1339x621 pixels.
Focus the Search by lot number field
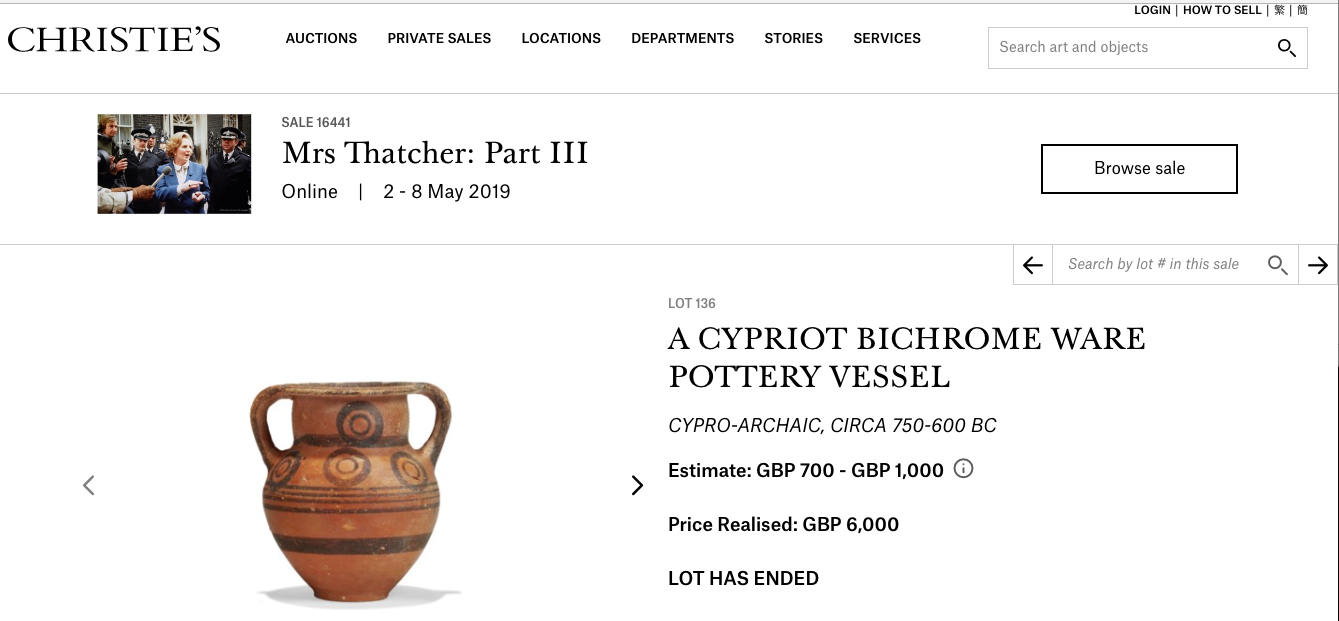click(x=1153, y=265)
